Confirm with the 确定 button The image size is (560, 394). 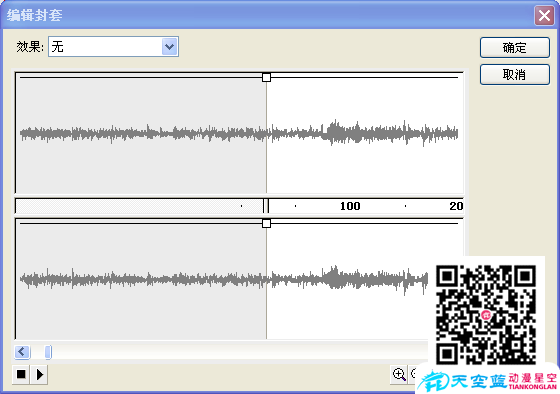515,48
